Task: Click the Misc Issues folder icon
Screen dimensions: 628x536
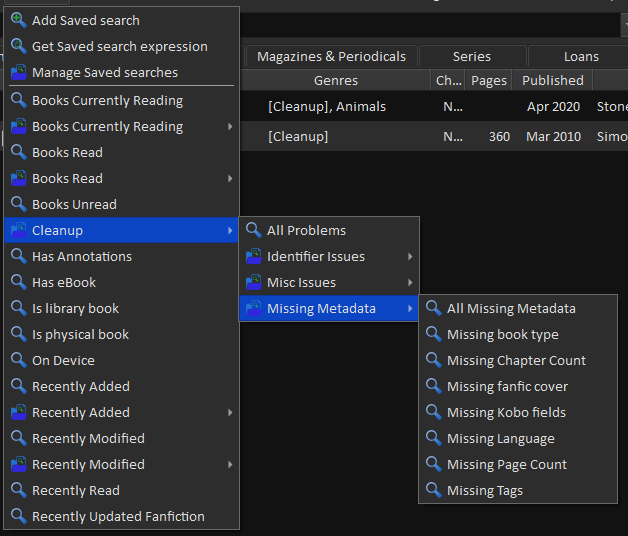Action: click(253, 282)
